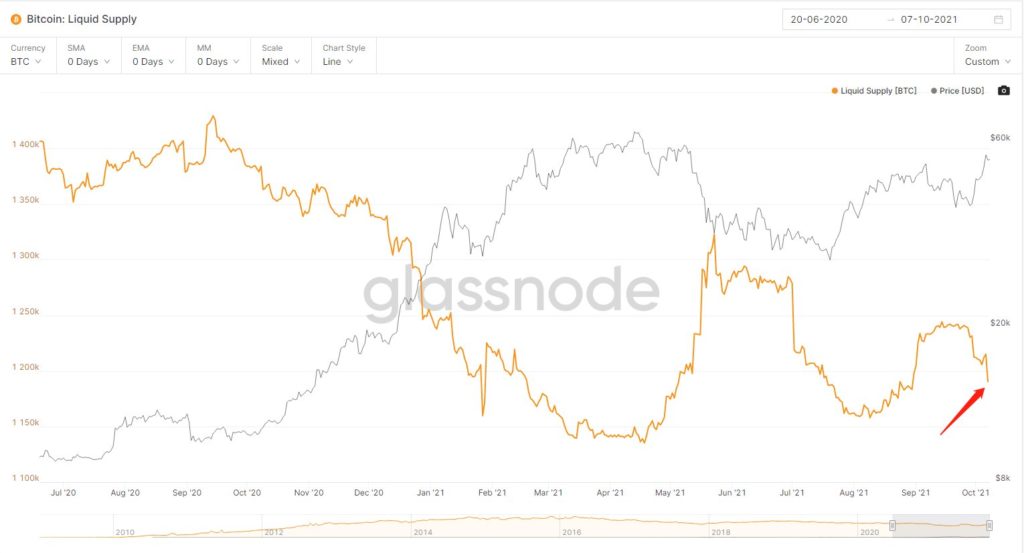1024x553 pixels.
Task: Toggle Liquid Supply [BTC] series visibility
Action: click(872, 91)
